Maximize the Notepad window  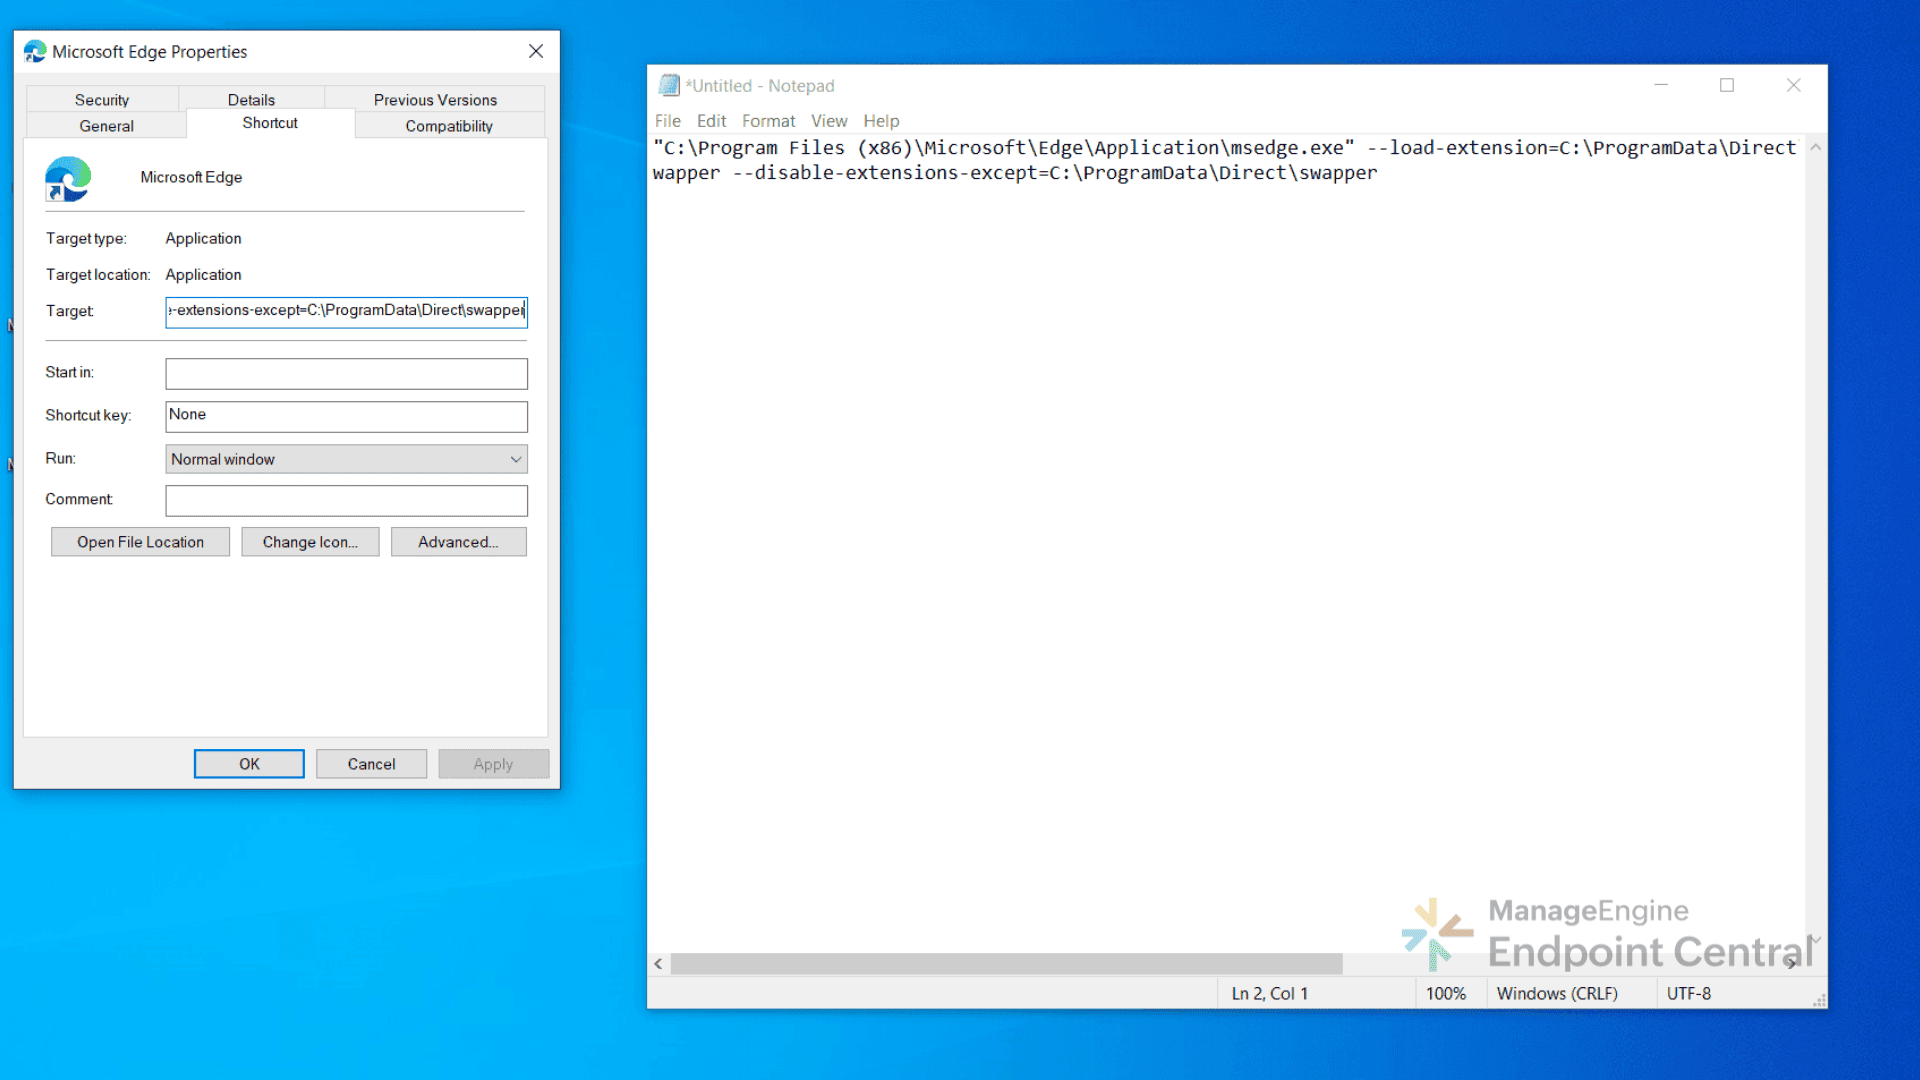pos(1727,86)
